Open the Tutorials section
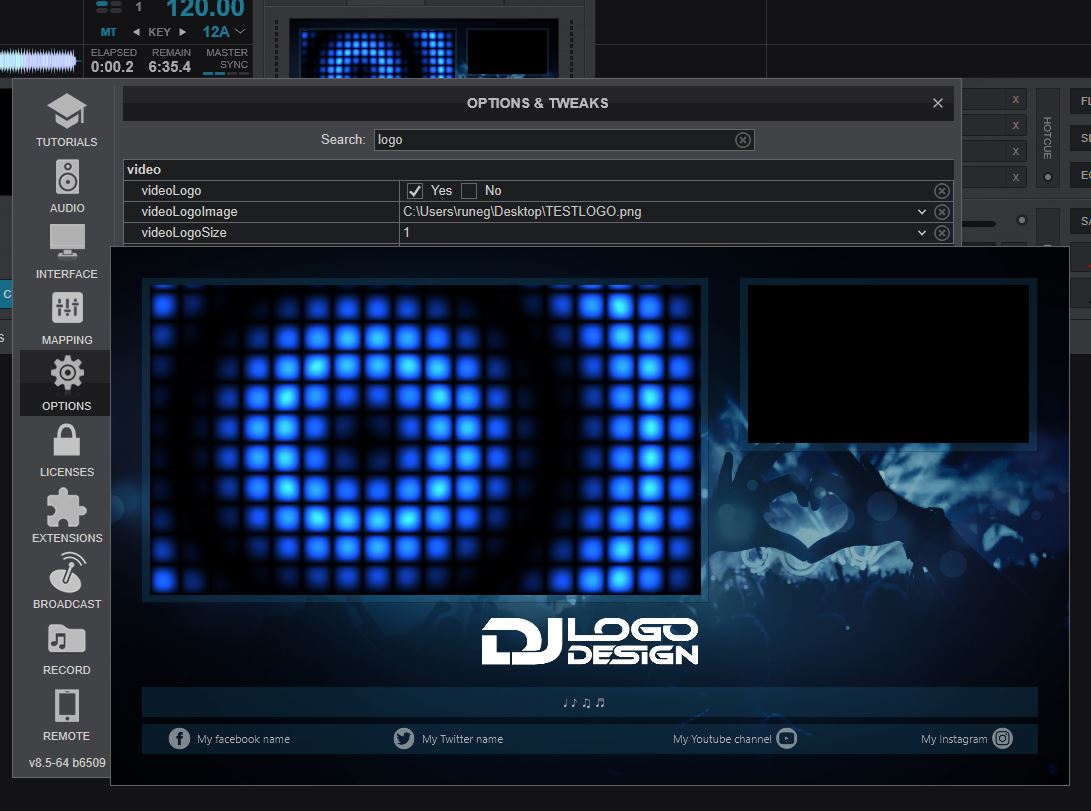1091x811 pixels. click(x=67, y=120)
